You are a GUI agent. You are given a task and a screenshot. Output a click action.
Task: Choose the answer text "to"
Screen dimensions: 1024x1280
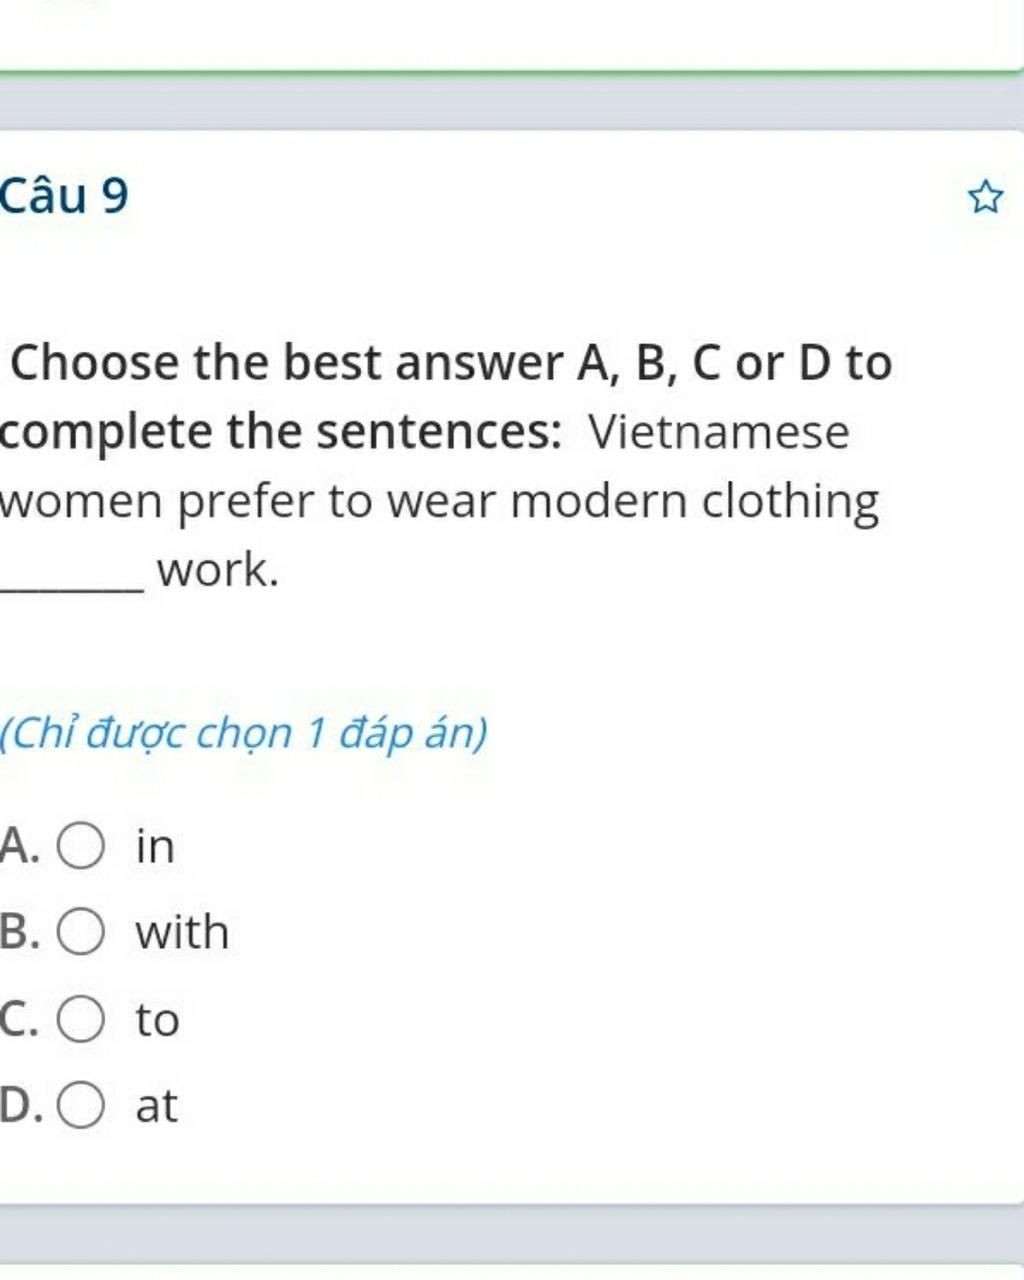click(157, 1020)
